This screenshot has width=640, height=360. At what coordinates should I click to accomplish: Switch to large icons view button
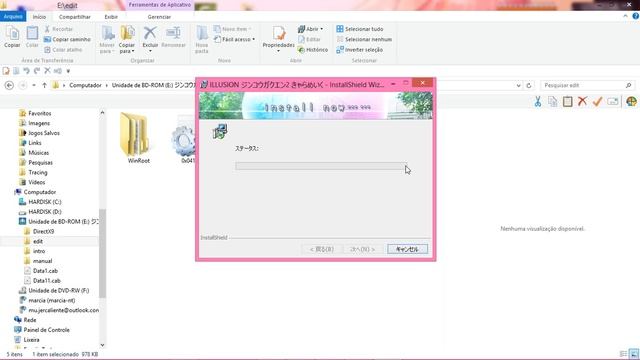coord(633,354)
